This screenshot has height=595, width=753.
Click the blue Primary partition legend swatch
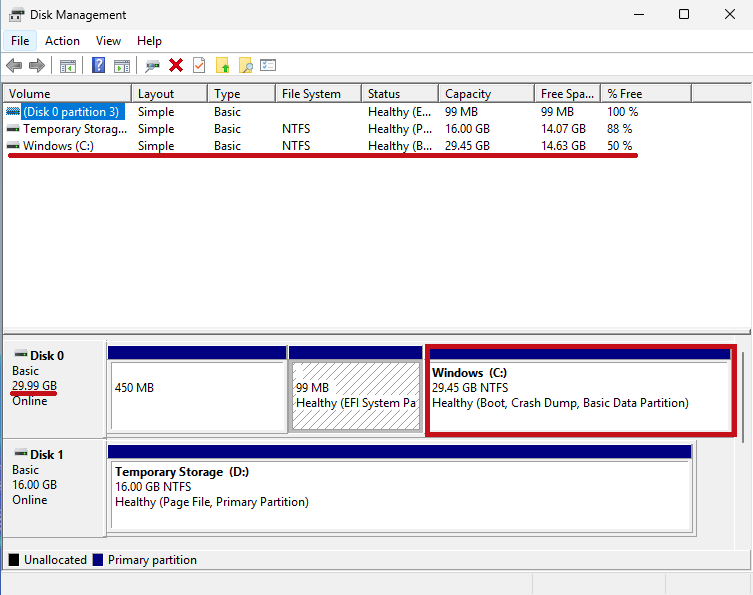click(x=98, y=560)
